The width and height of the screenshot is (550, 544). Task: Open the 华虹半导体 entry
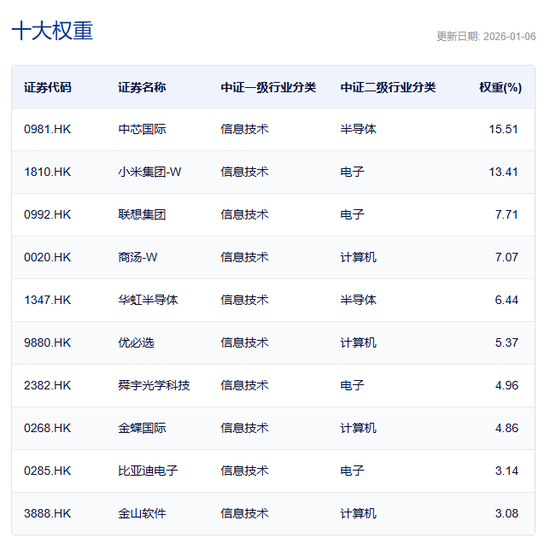pos(148,300)
